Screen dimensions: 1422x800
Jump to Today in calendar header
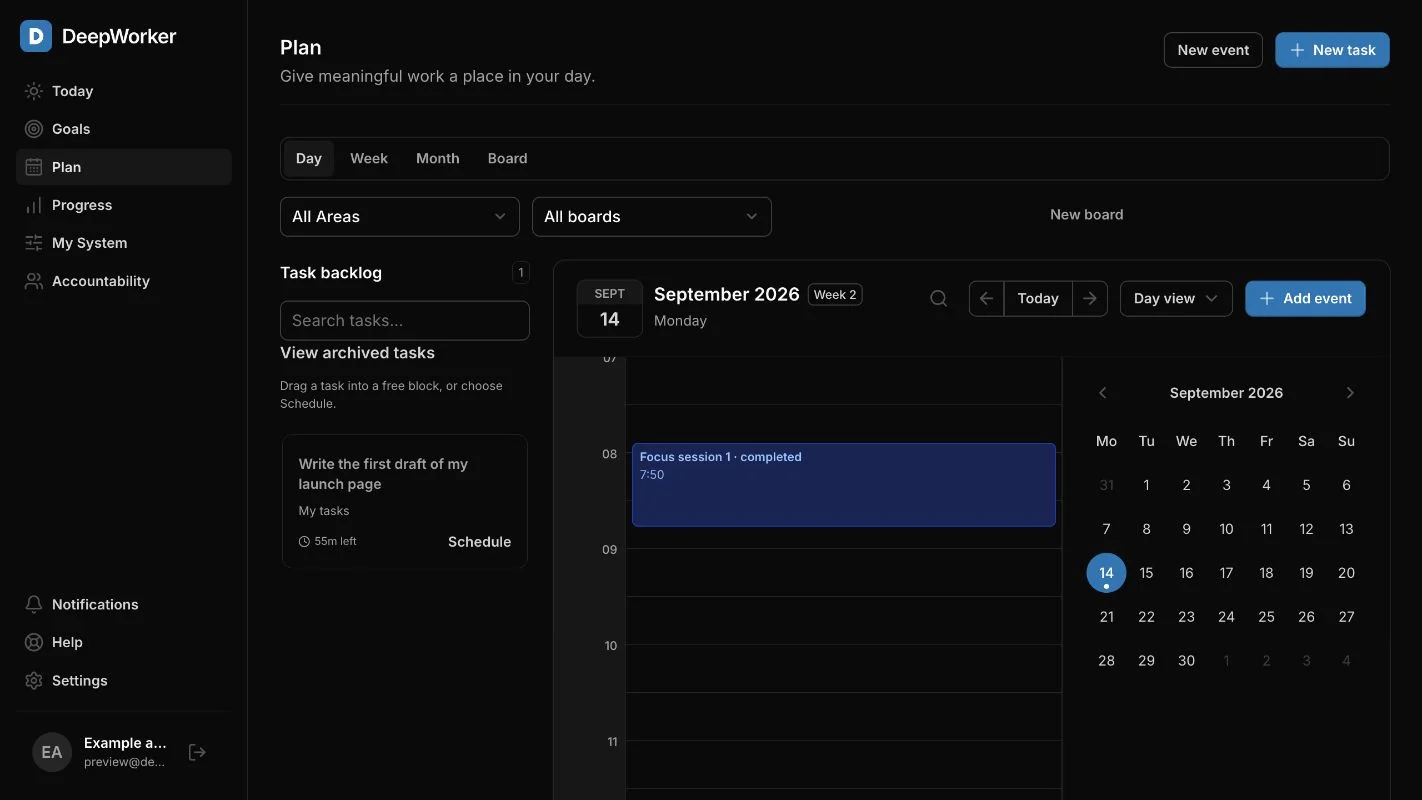1038,298
